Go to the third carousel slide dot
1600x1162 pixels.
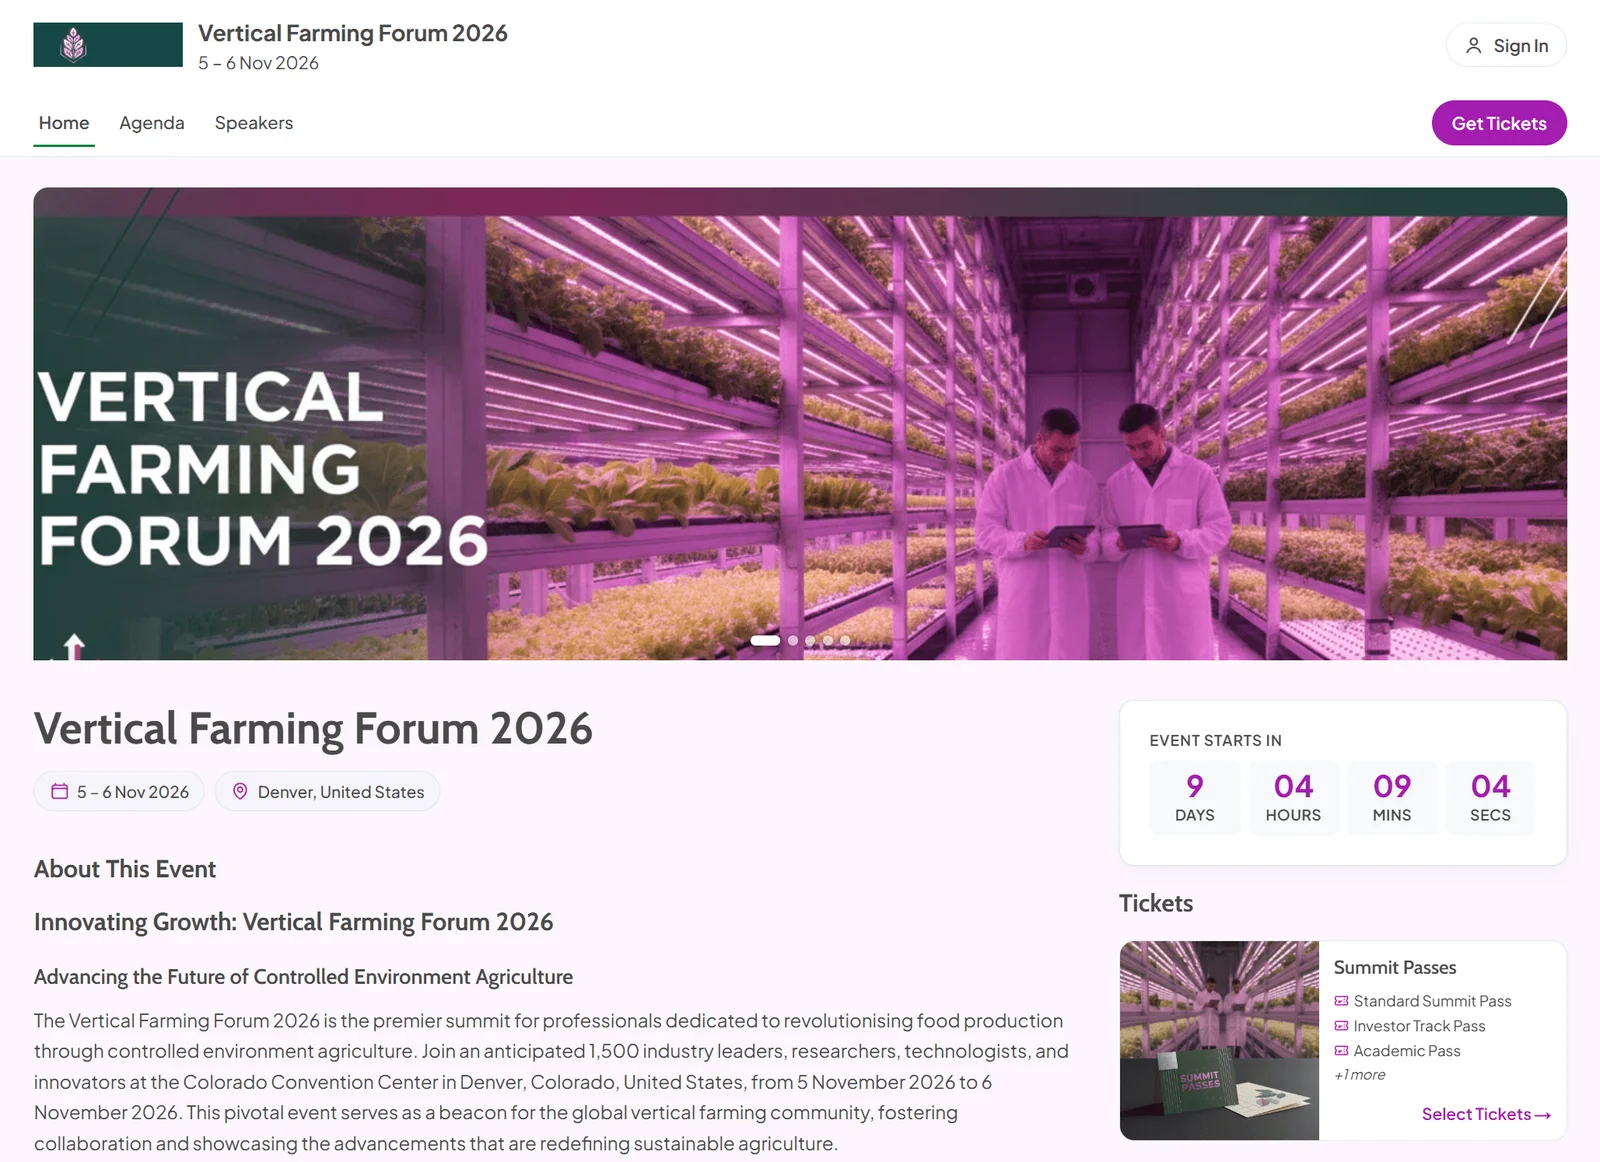click(x=810, y=640)
